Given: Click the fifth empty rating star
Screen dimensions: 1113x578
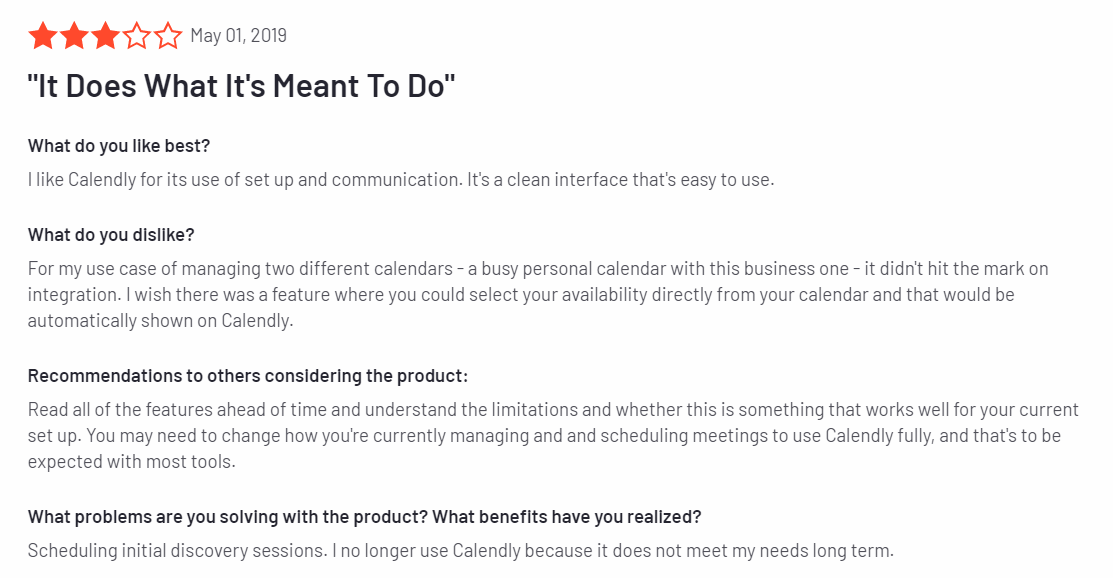Looking at the screenshot, I should [x=167, y=37].
